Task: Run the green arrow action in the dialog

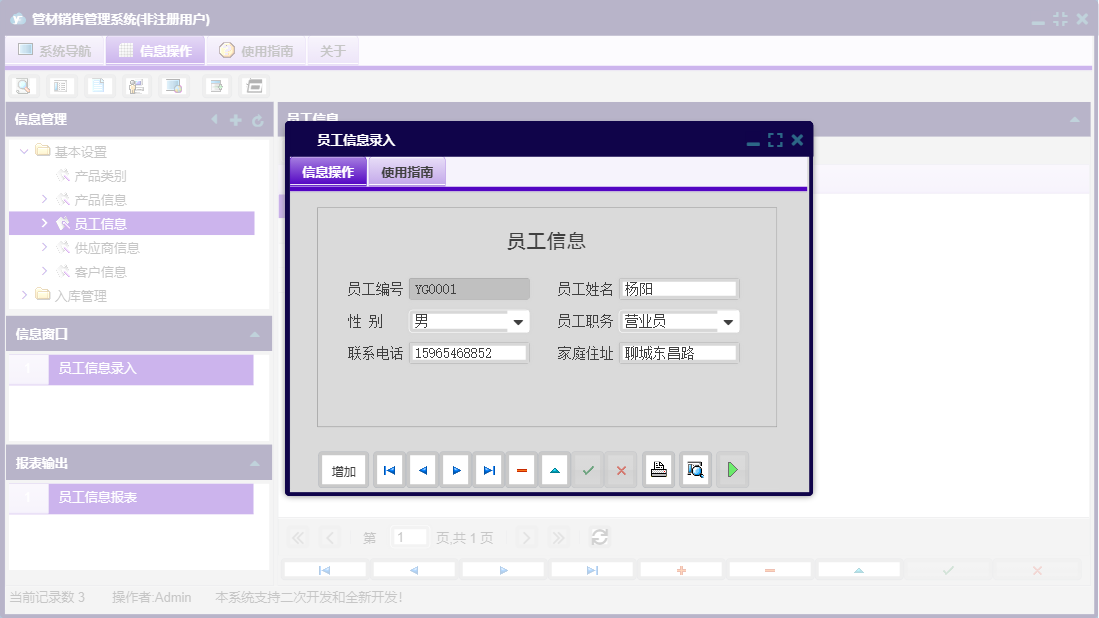Action: tap(732, 469)
